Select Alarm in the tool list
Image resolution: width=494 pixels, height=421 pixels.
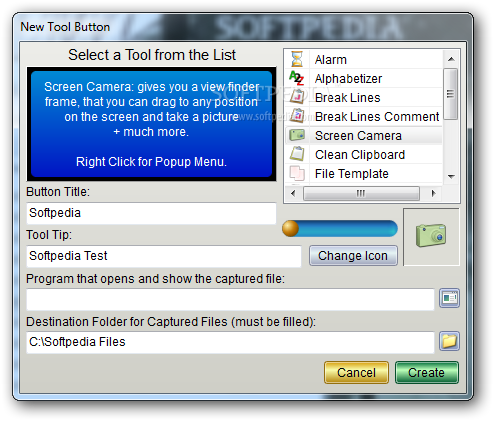(364, 60)
